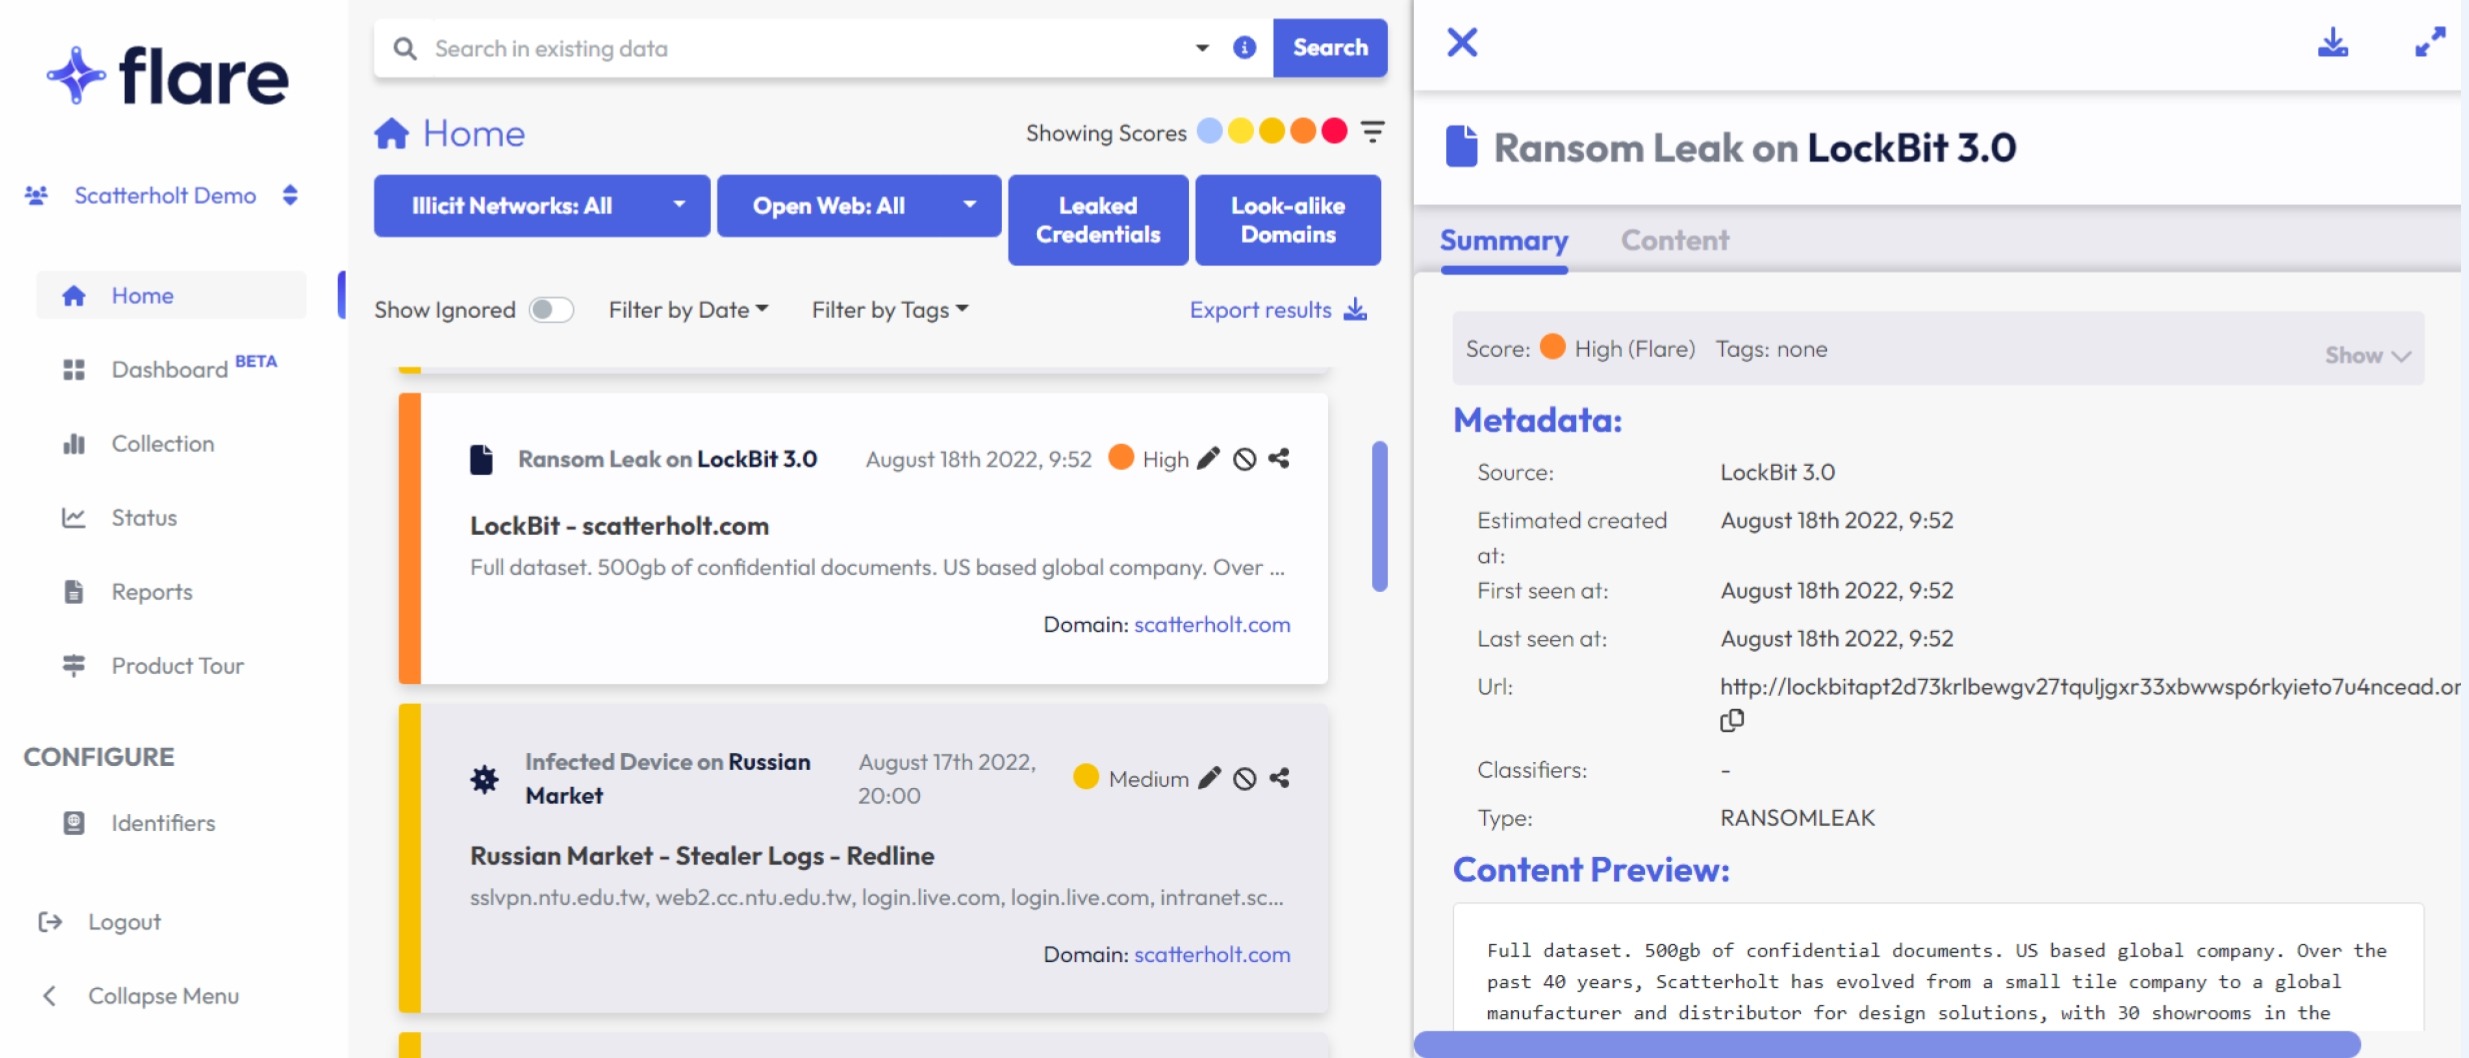Click the Product Tour signpost icon
Screen dimensions: 2469x1058
tap(74, 666)
